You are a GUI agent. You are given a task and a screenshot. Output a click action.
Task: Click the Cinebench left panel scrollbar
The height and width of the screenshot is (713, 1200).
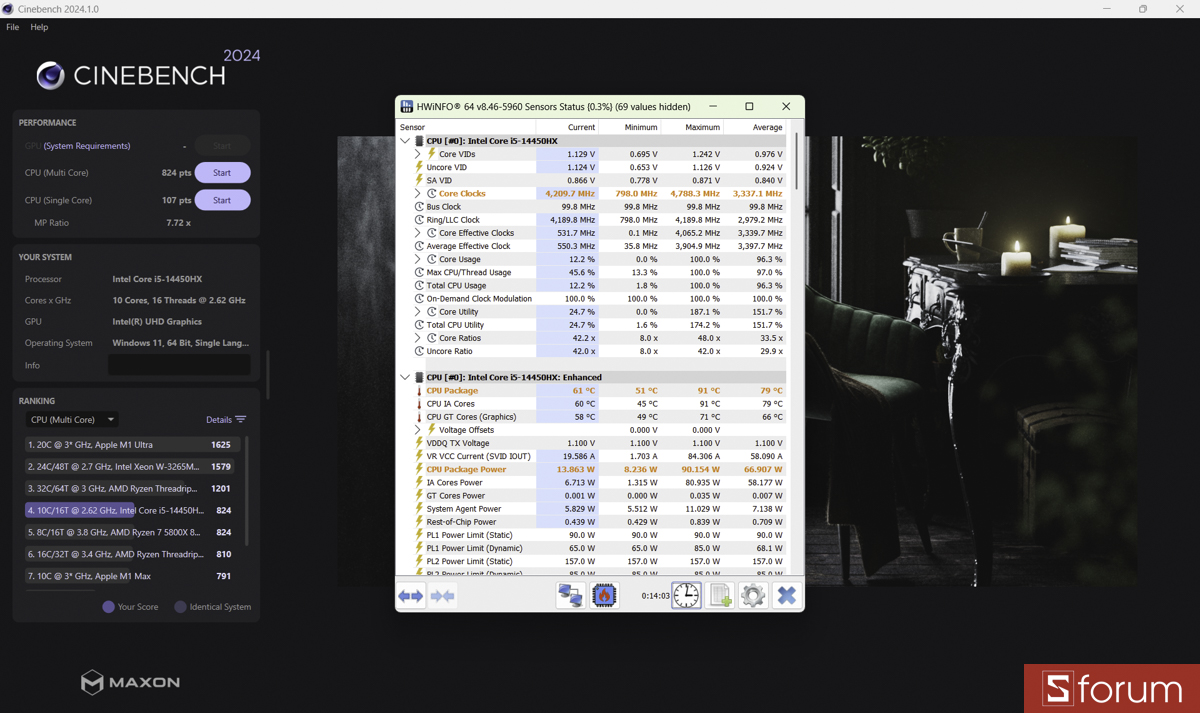(x=267, y=374)
